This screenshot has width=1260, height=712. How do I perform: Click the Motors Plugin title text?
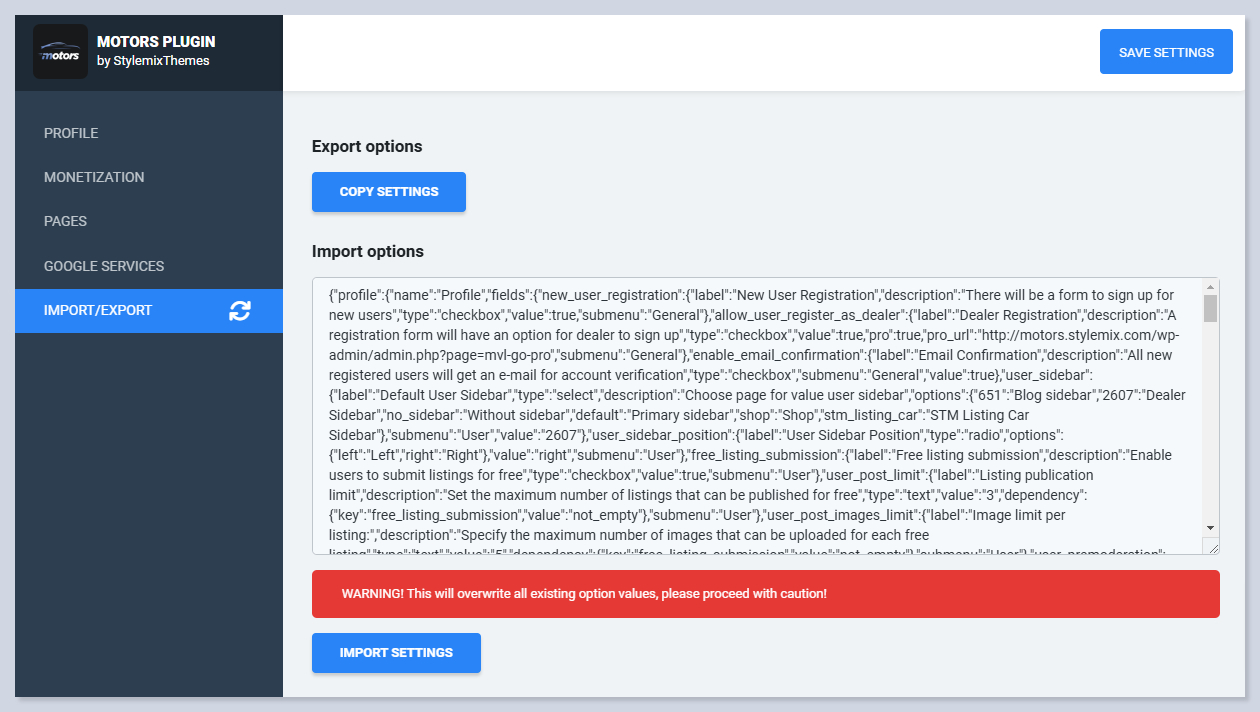point(156,42)
